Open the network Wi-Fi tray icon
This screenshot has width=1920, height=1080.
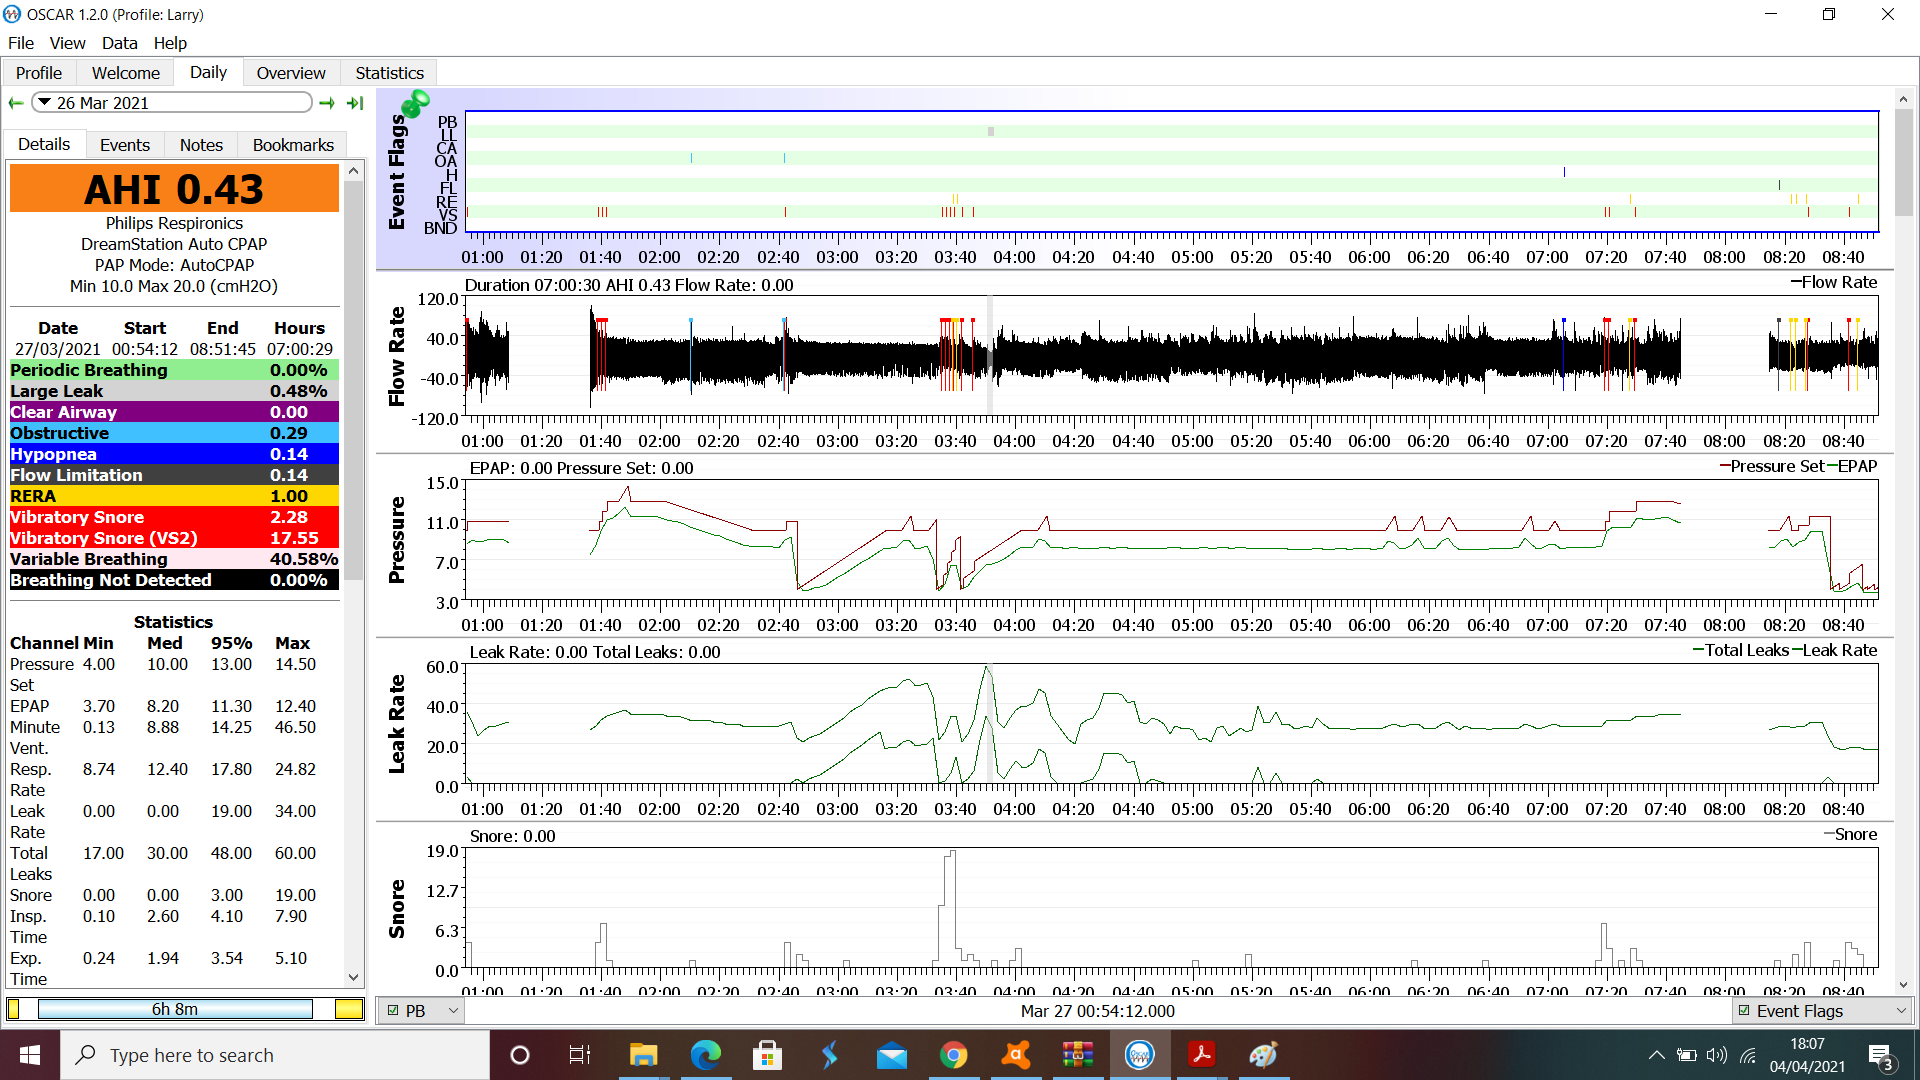click(x=1748, y=1055)
